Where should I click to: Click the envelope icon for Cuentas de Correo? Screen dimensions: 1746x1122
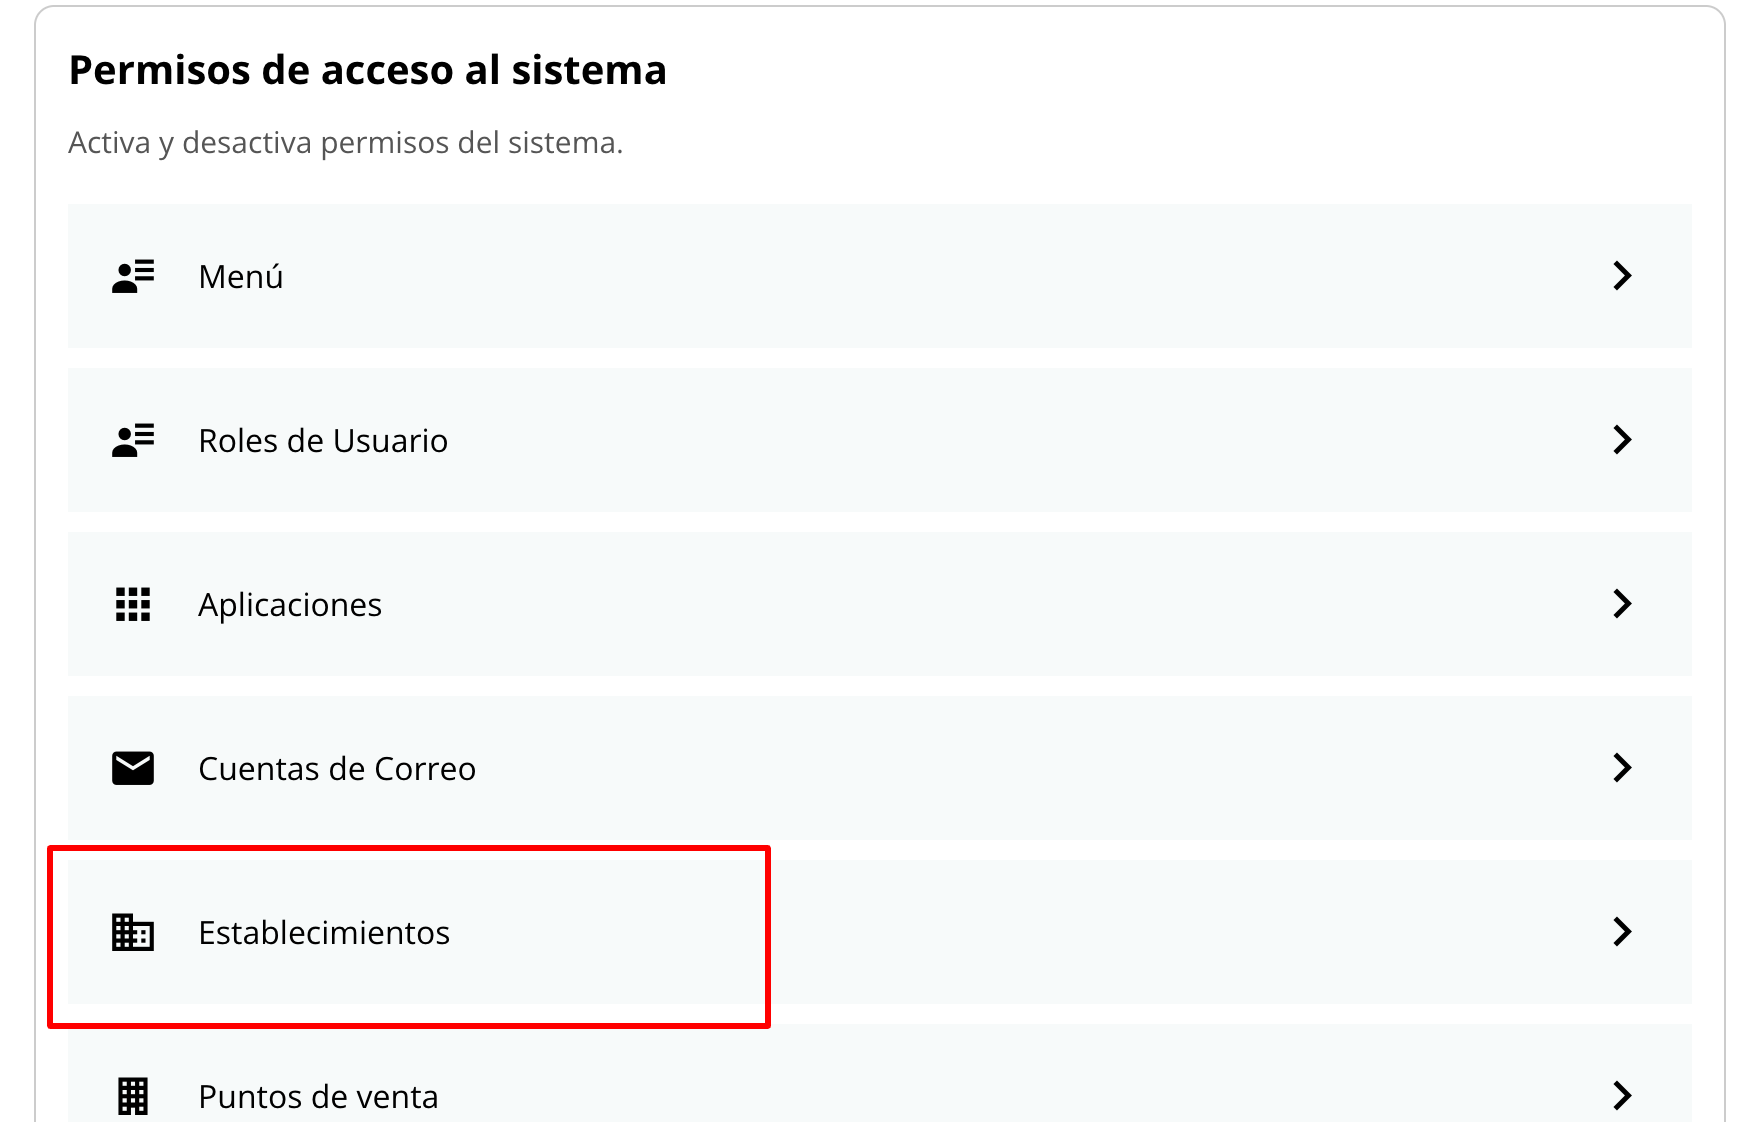[131, 768]
